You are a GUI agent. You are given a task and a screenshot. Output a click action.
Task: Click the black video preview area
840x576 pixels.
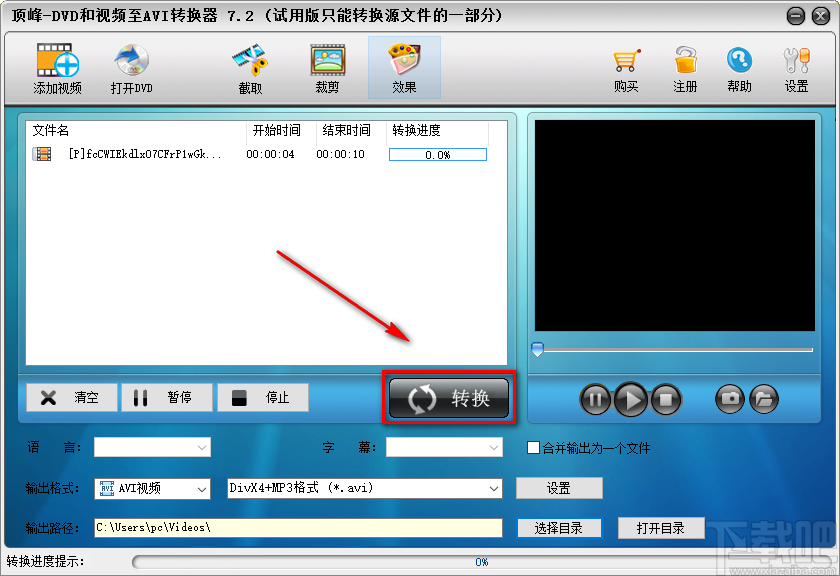point(674,226)
